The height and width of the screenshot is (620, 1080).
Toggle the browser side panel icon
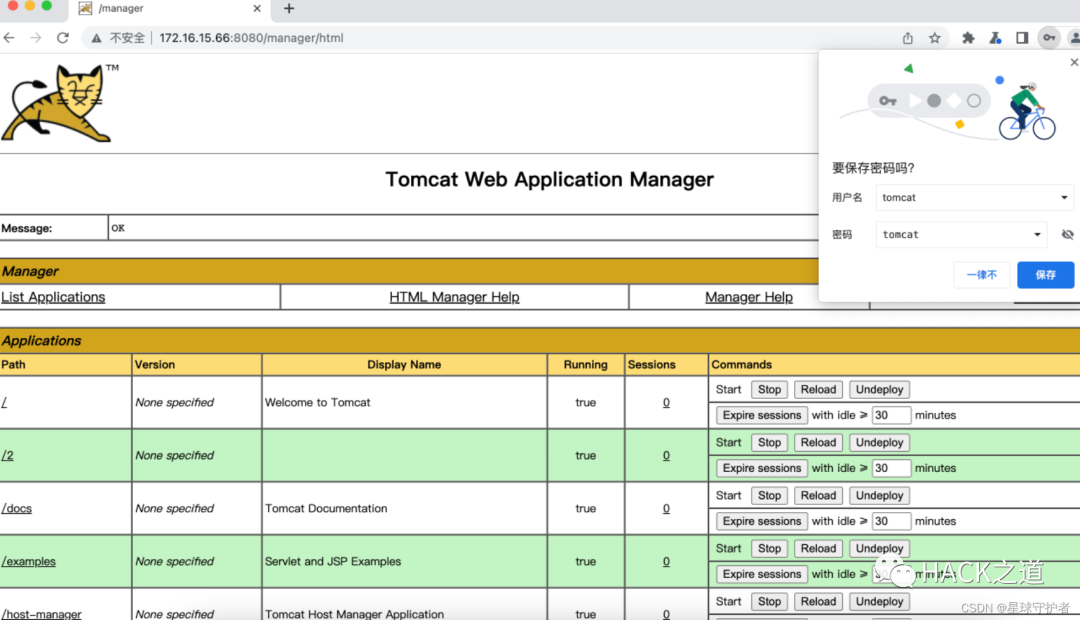[x=1022, y=38]
